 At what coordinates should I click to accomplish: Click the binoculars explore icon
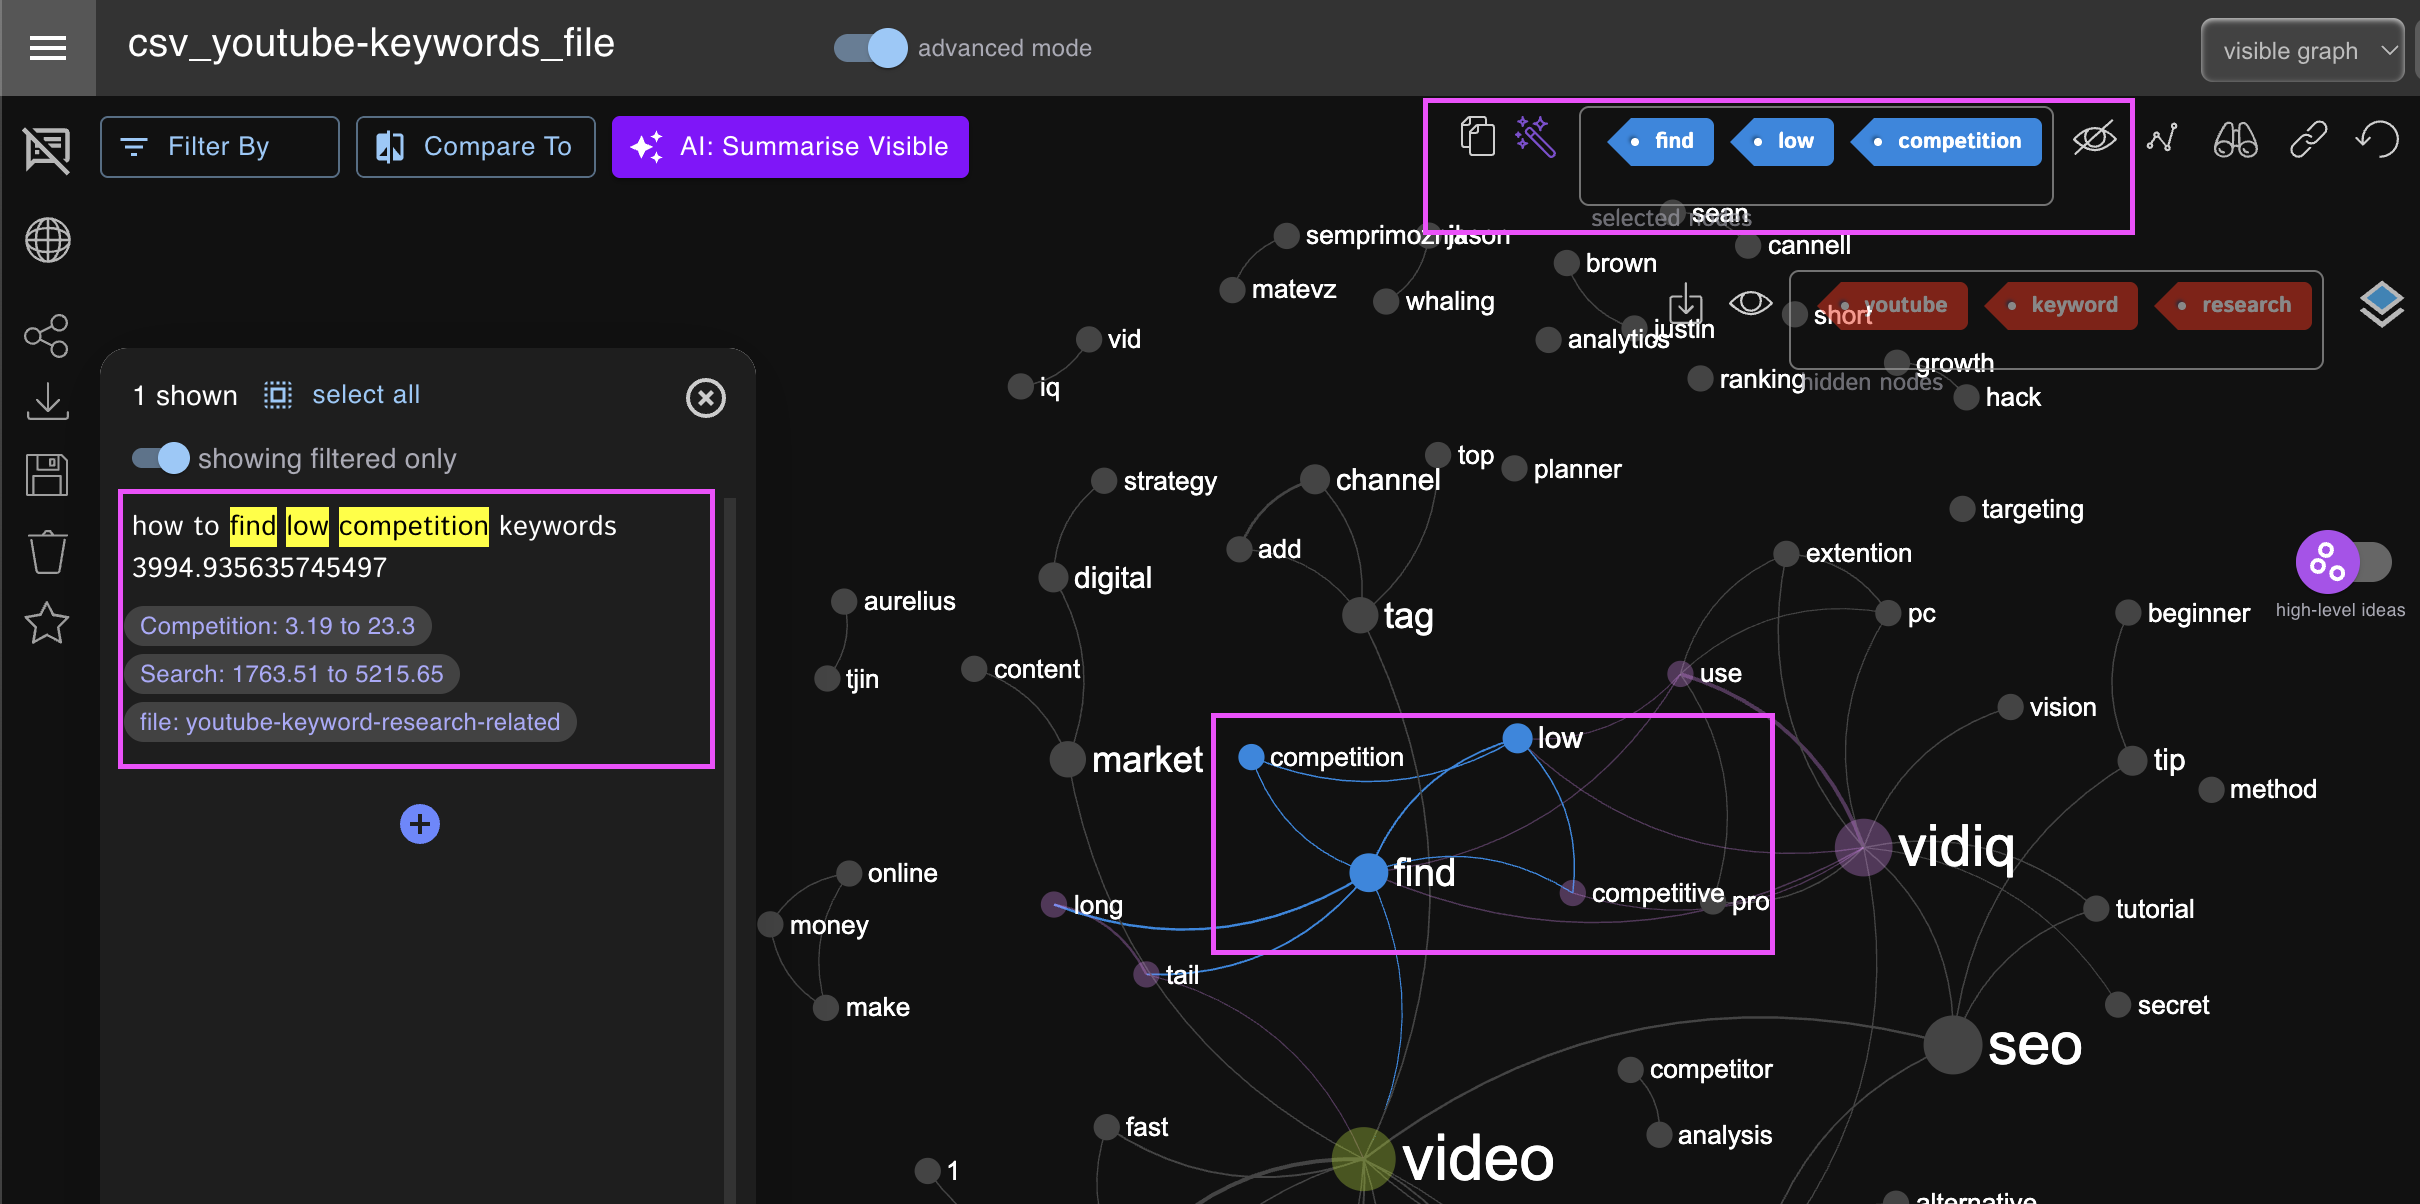[2235, 139]
